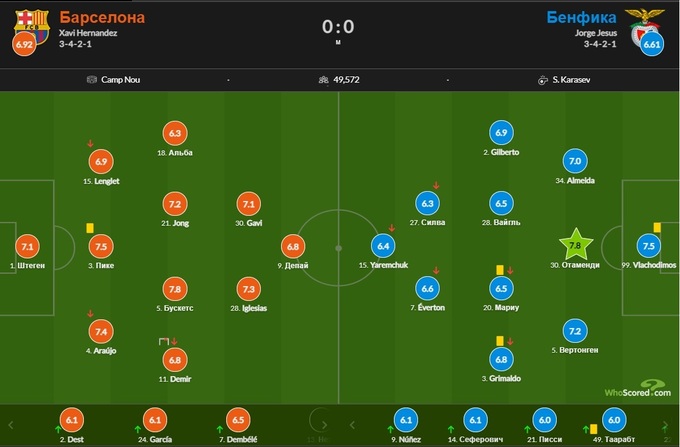This screenshot has width=680, height=447.
Task: Click Barcelona's 6.92 team rating badge
Action: coord(22,46)
